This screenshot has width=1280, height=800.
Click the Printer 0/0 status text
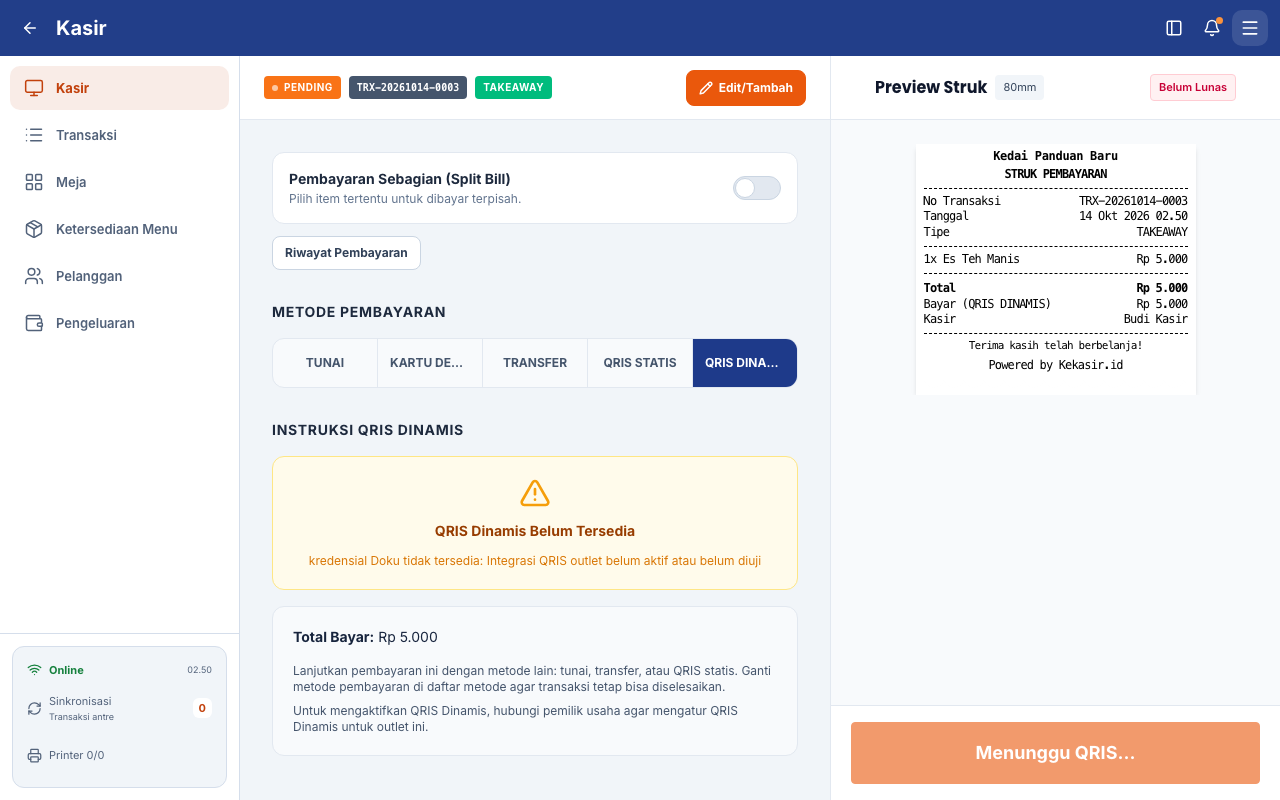click(x=77, y=755)
